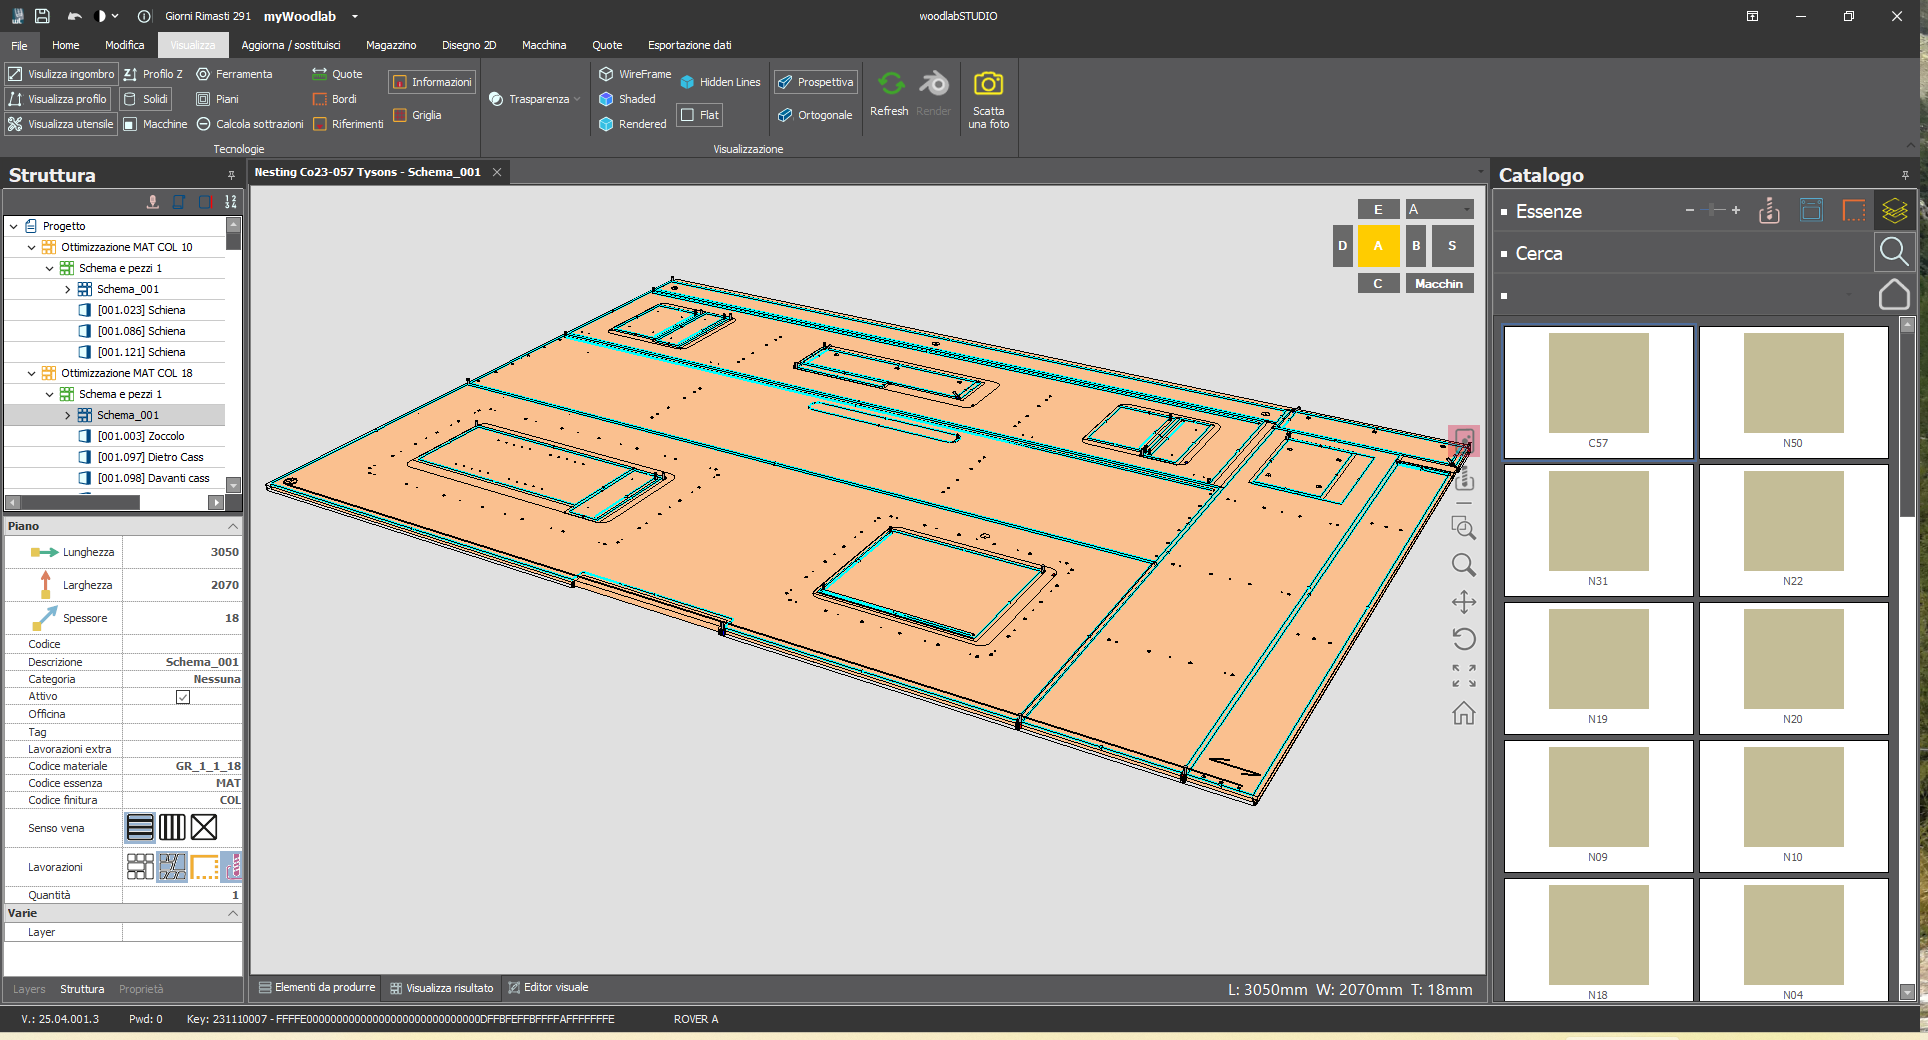Select the pan/move icon in viewport toolbar
Viewport: 1928px width, 1040px height.
1464,602
